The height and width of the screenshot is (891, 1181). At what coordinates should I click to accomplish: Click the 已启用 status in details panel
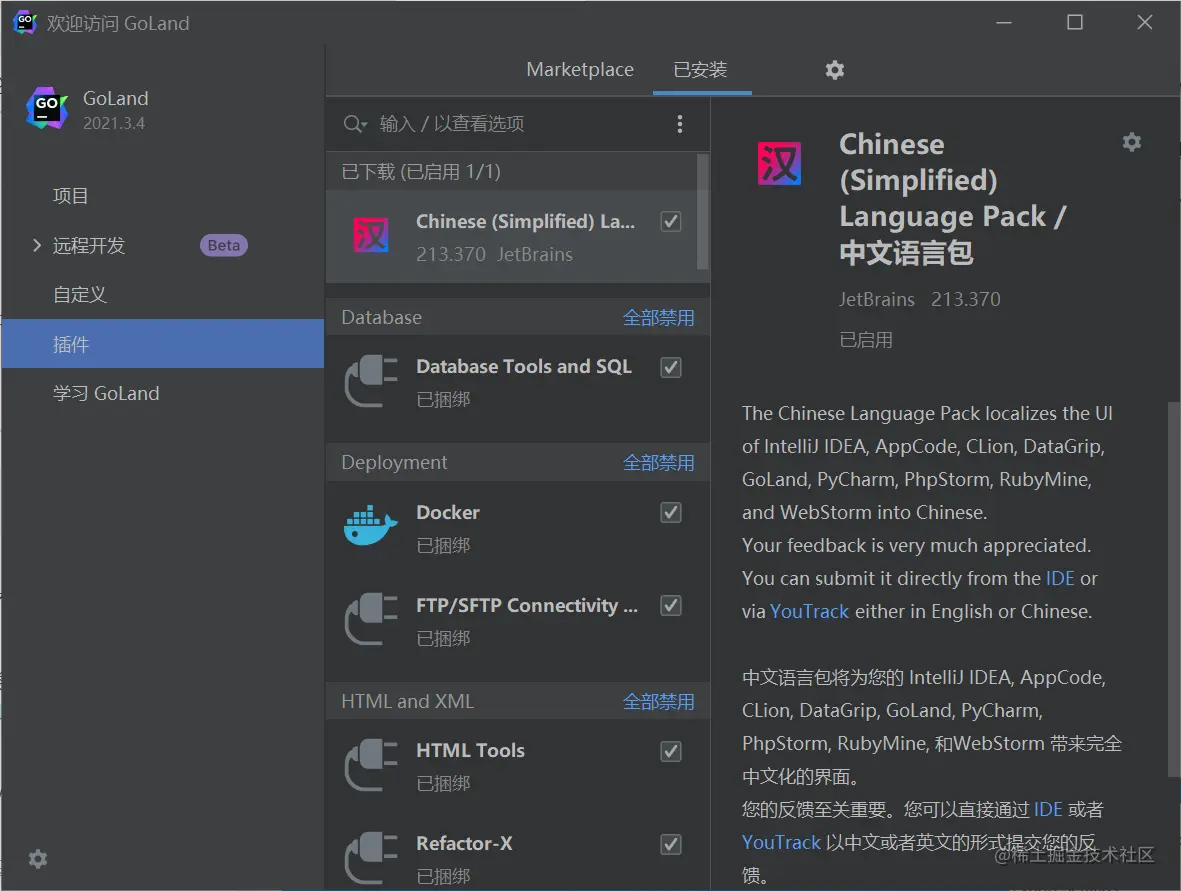point(866,340)
